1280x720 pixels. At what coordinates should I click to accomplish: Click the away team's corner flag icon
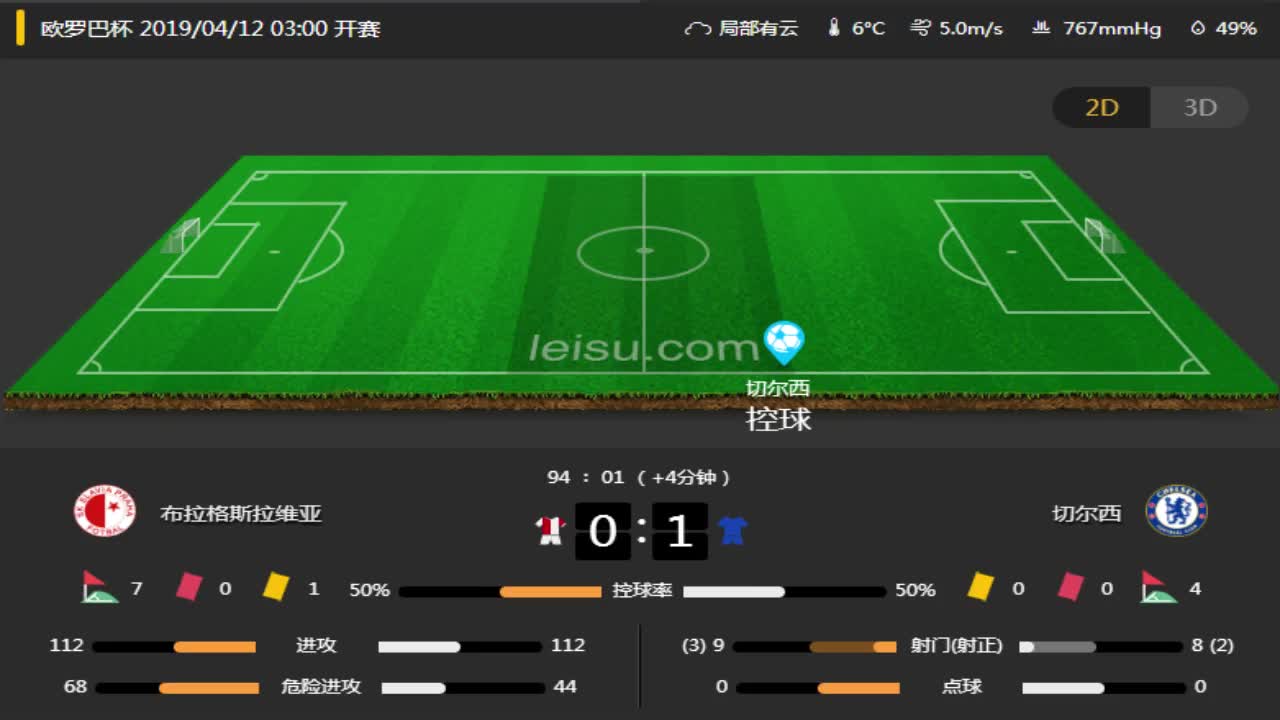[1158, 588]
